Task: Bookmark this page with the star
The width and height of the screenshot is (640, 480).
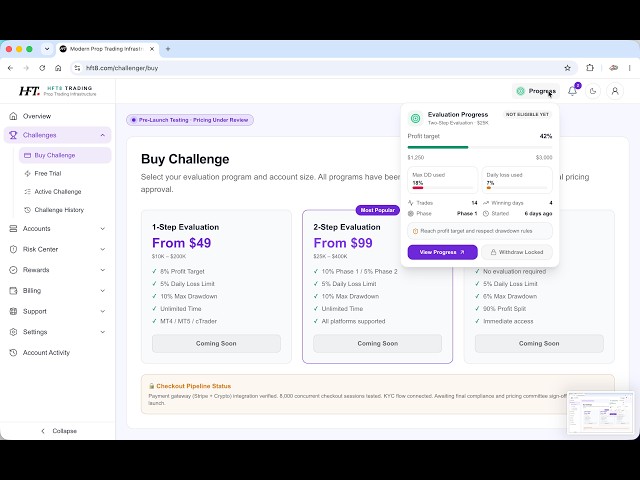Action: 567,68
